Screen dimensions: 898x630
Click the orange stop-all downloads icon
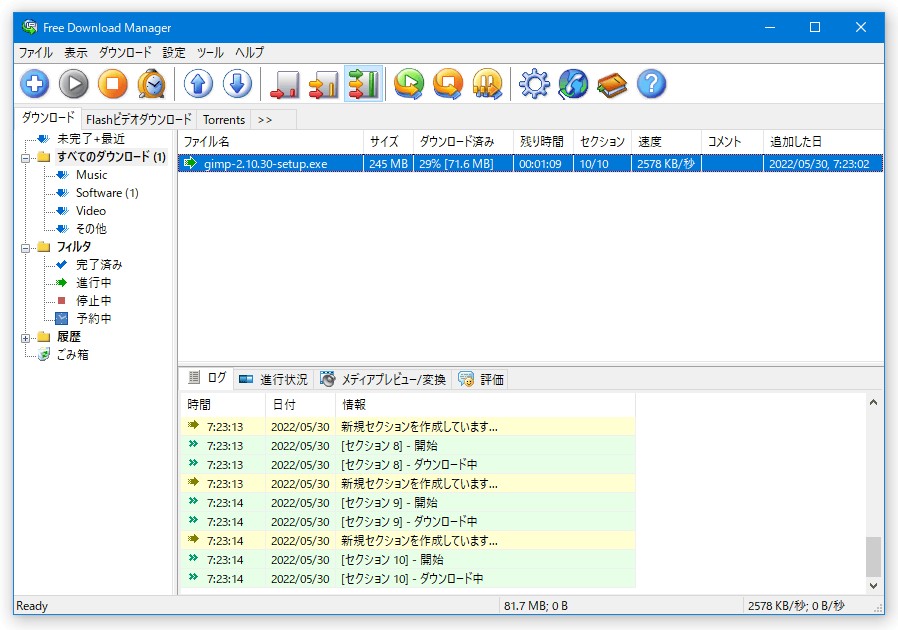448,84
